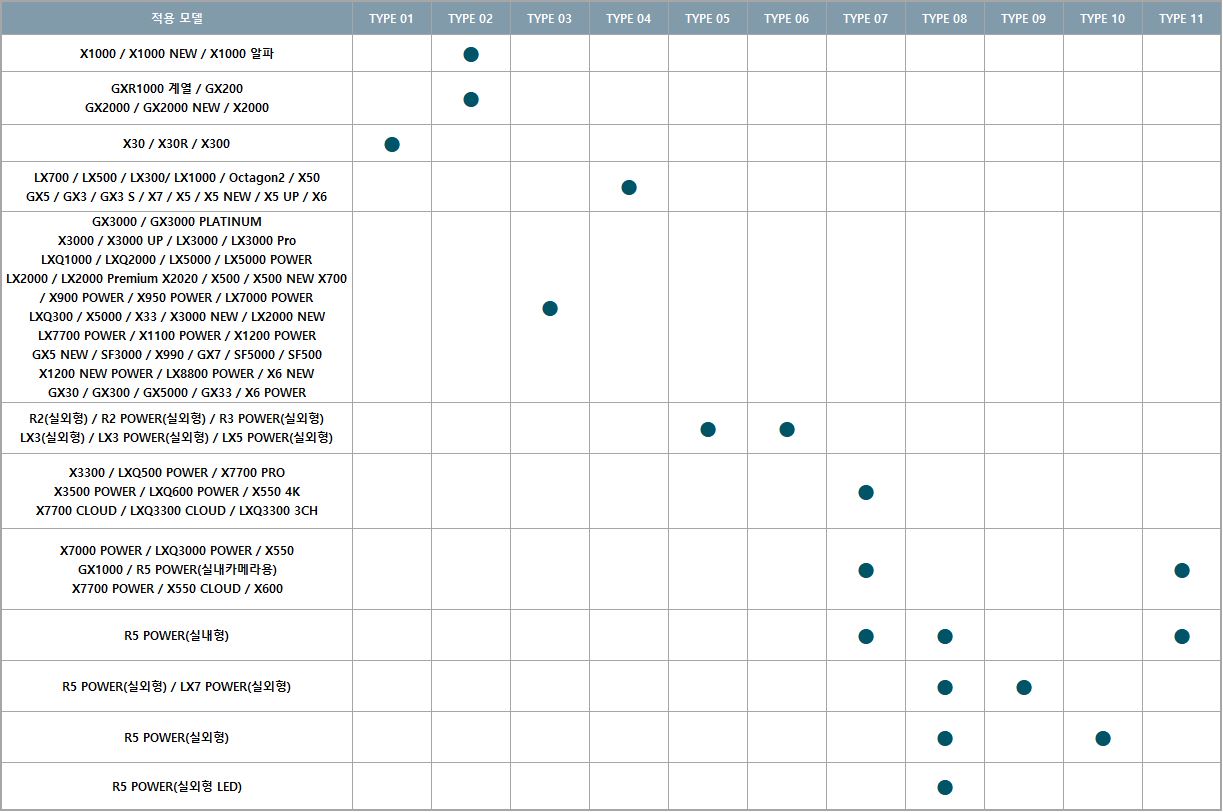Click the LX3(실외형) / LX3 POWER(실외형) line
Screen dimensions: 1223x812
coord(177,438)
